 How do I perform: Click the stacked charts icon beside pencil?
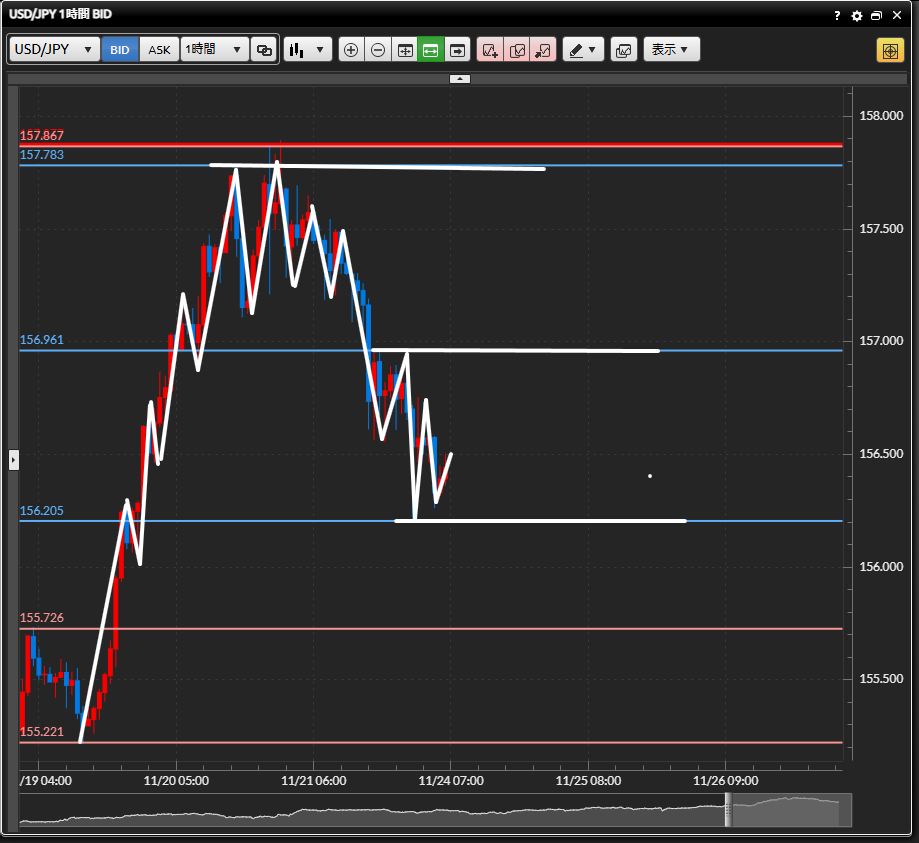click(x=623, y=50)
